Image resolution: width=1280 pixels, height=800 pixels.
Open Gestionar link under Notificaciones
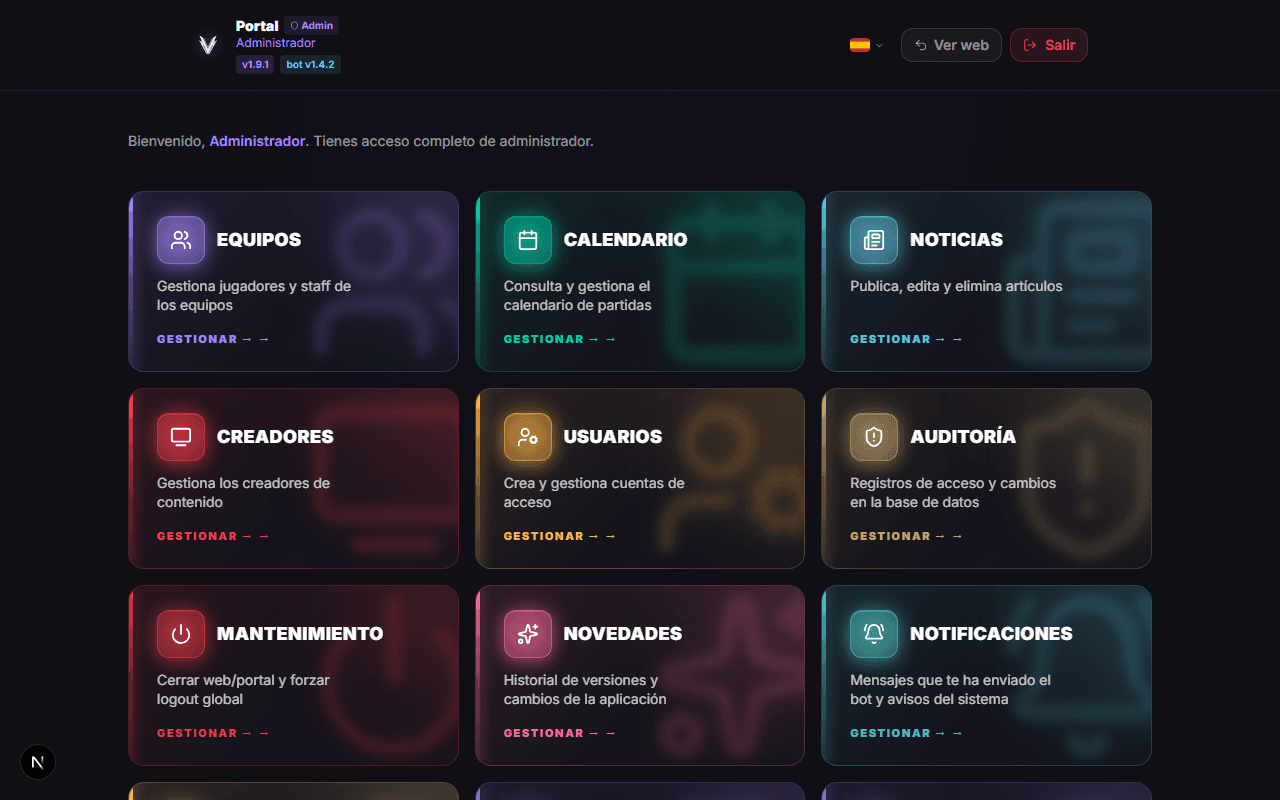(x=906, y=733)
